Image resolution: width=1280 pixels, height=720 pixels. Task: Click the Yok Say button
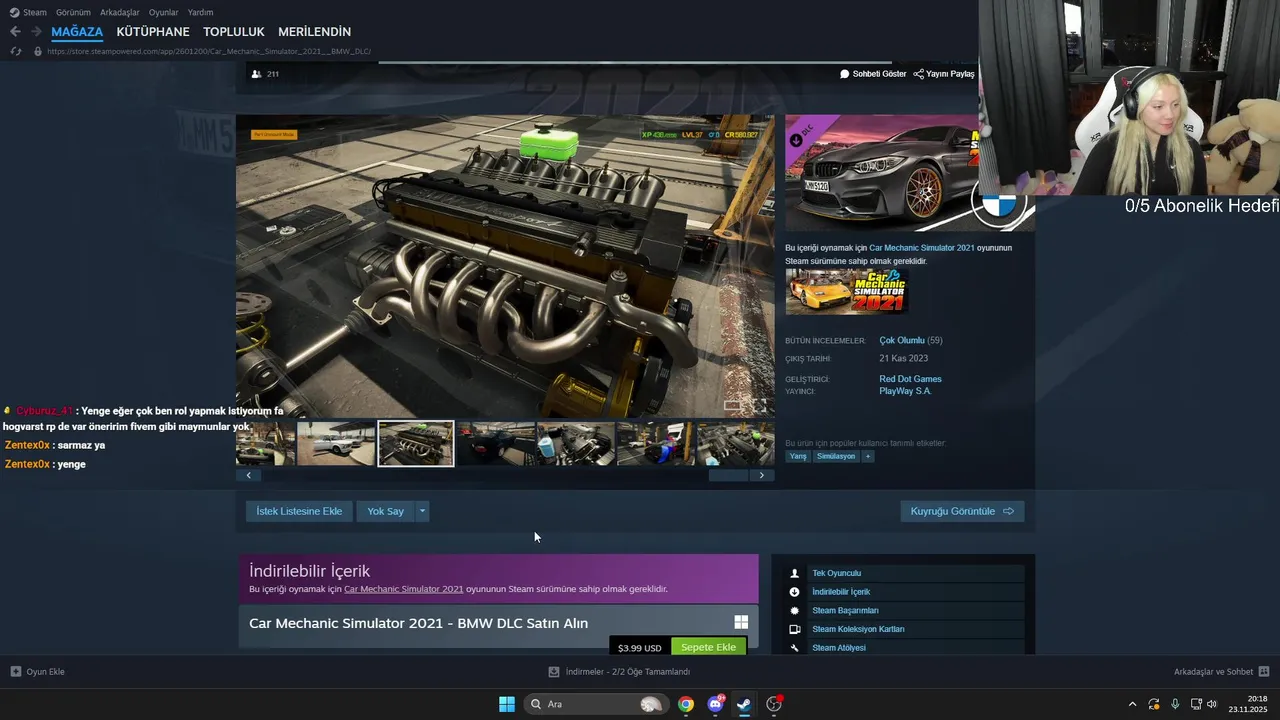pos(385,511)
